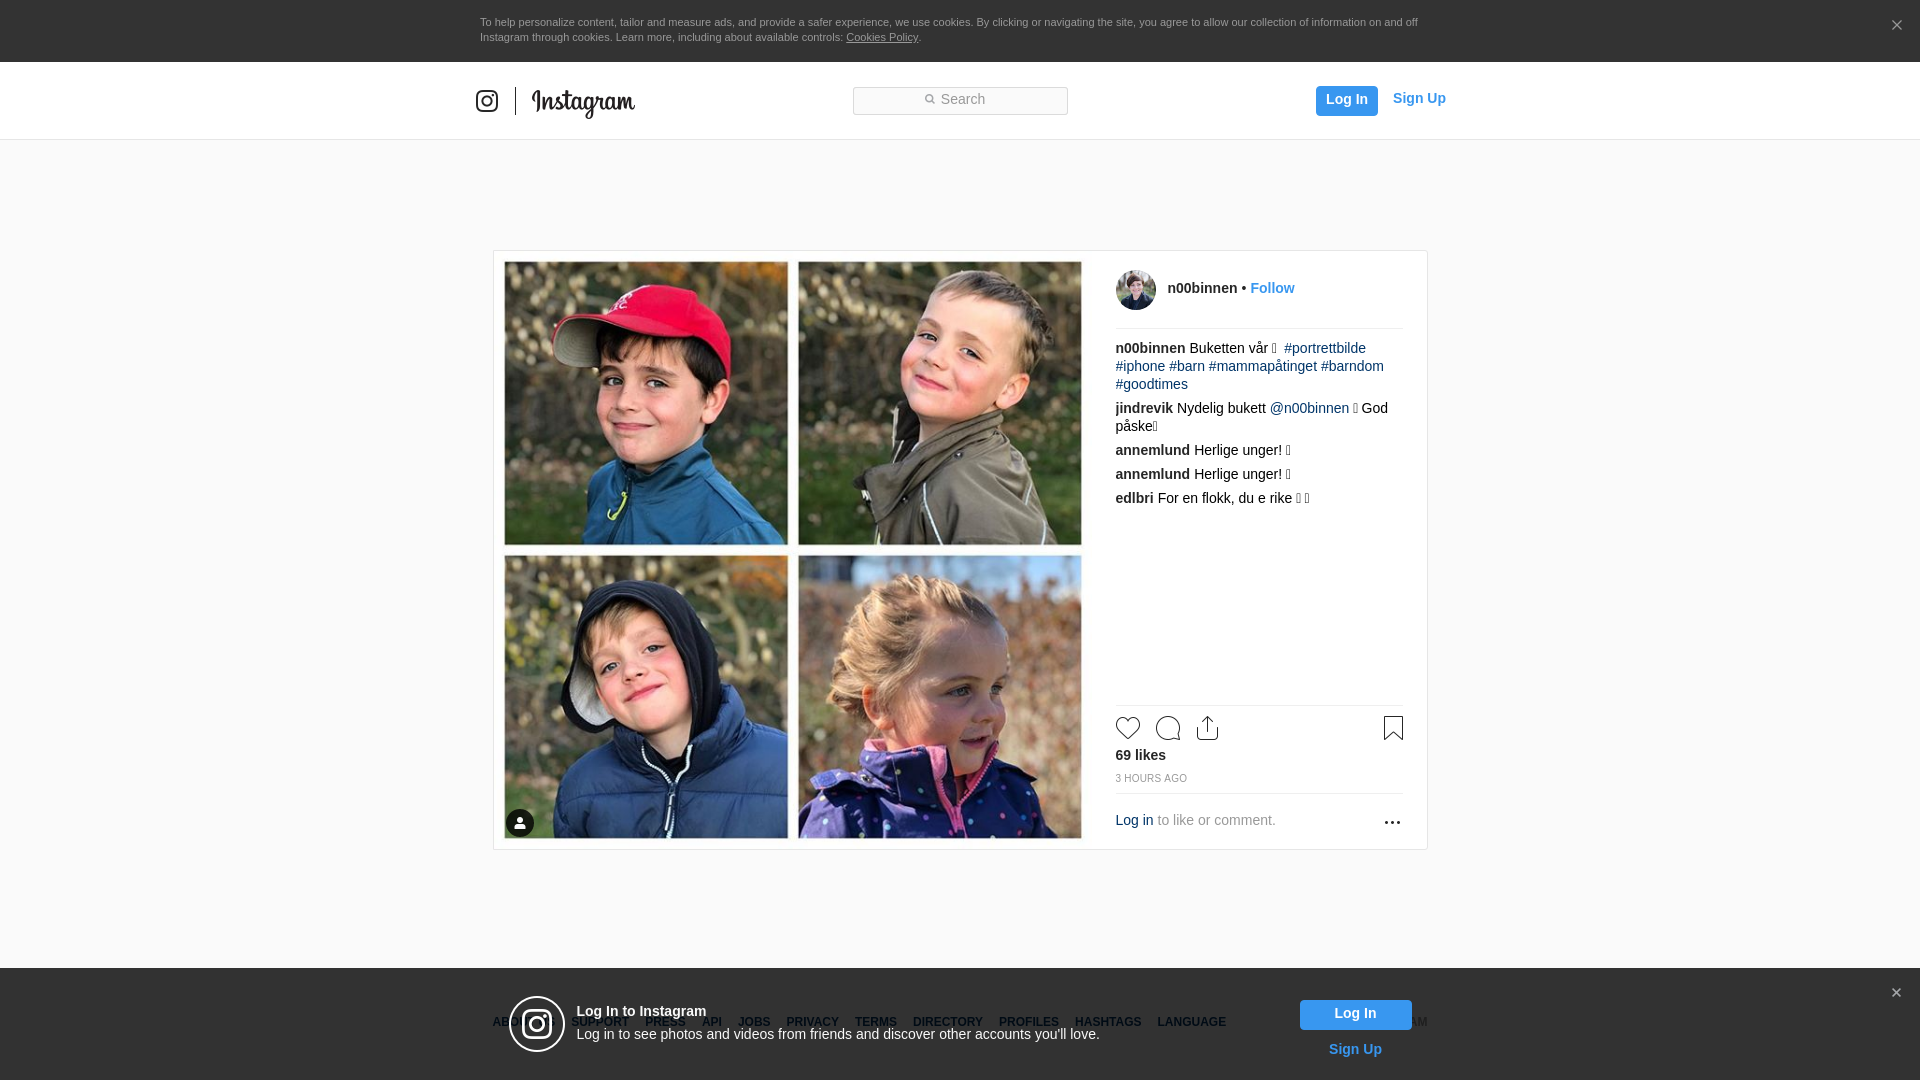The width and height of the screenshot is (1920, 1080).
Task: Click the @n00binnen mention in comment
Action: pos(1309,408)
